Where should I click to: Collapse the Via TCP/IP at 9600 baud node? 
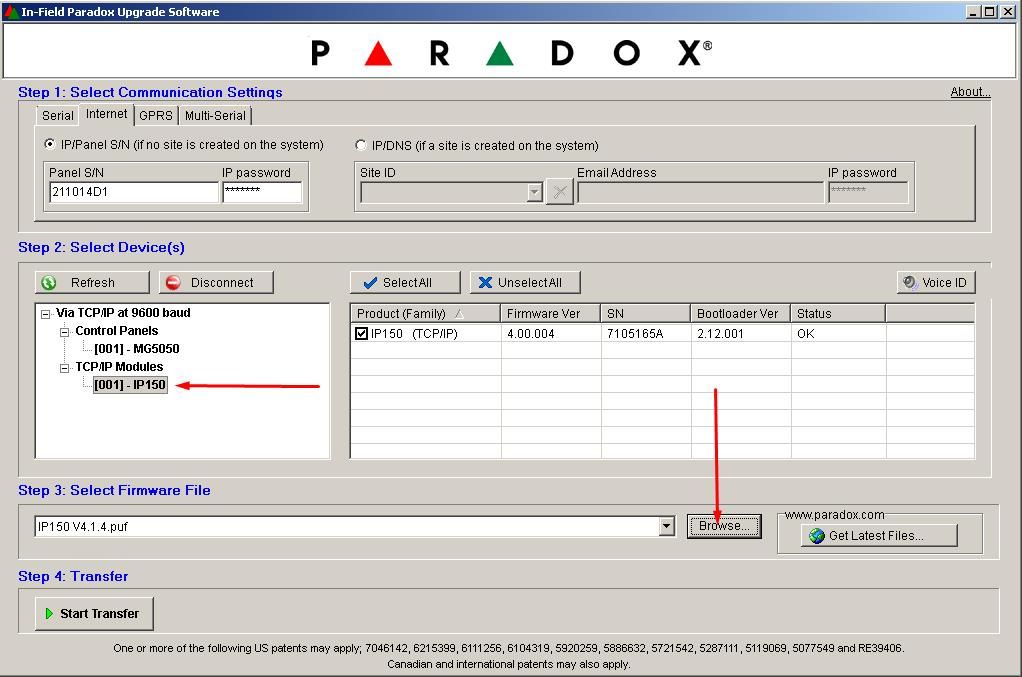pyautogui.click(x=46, y=314)
